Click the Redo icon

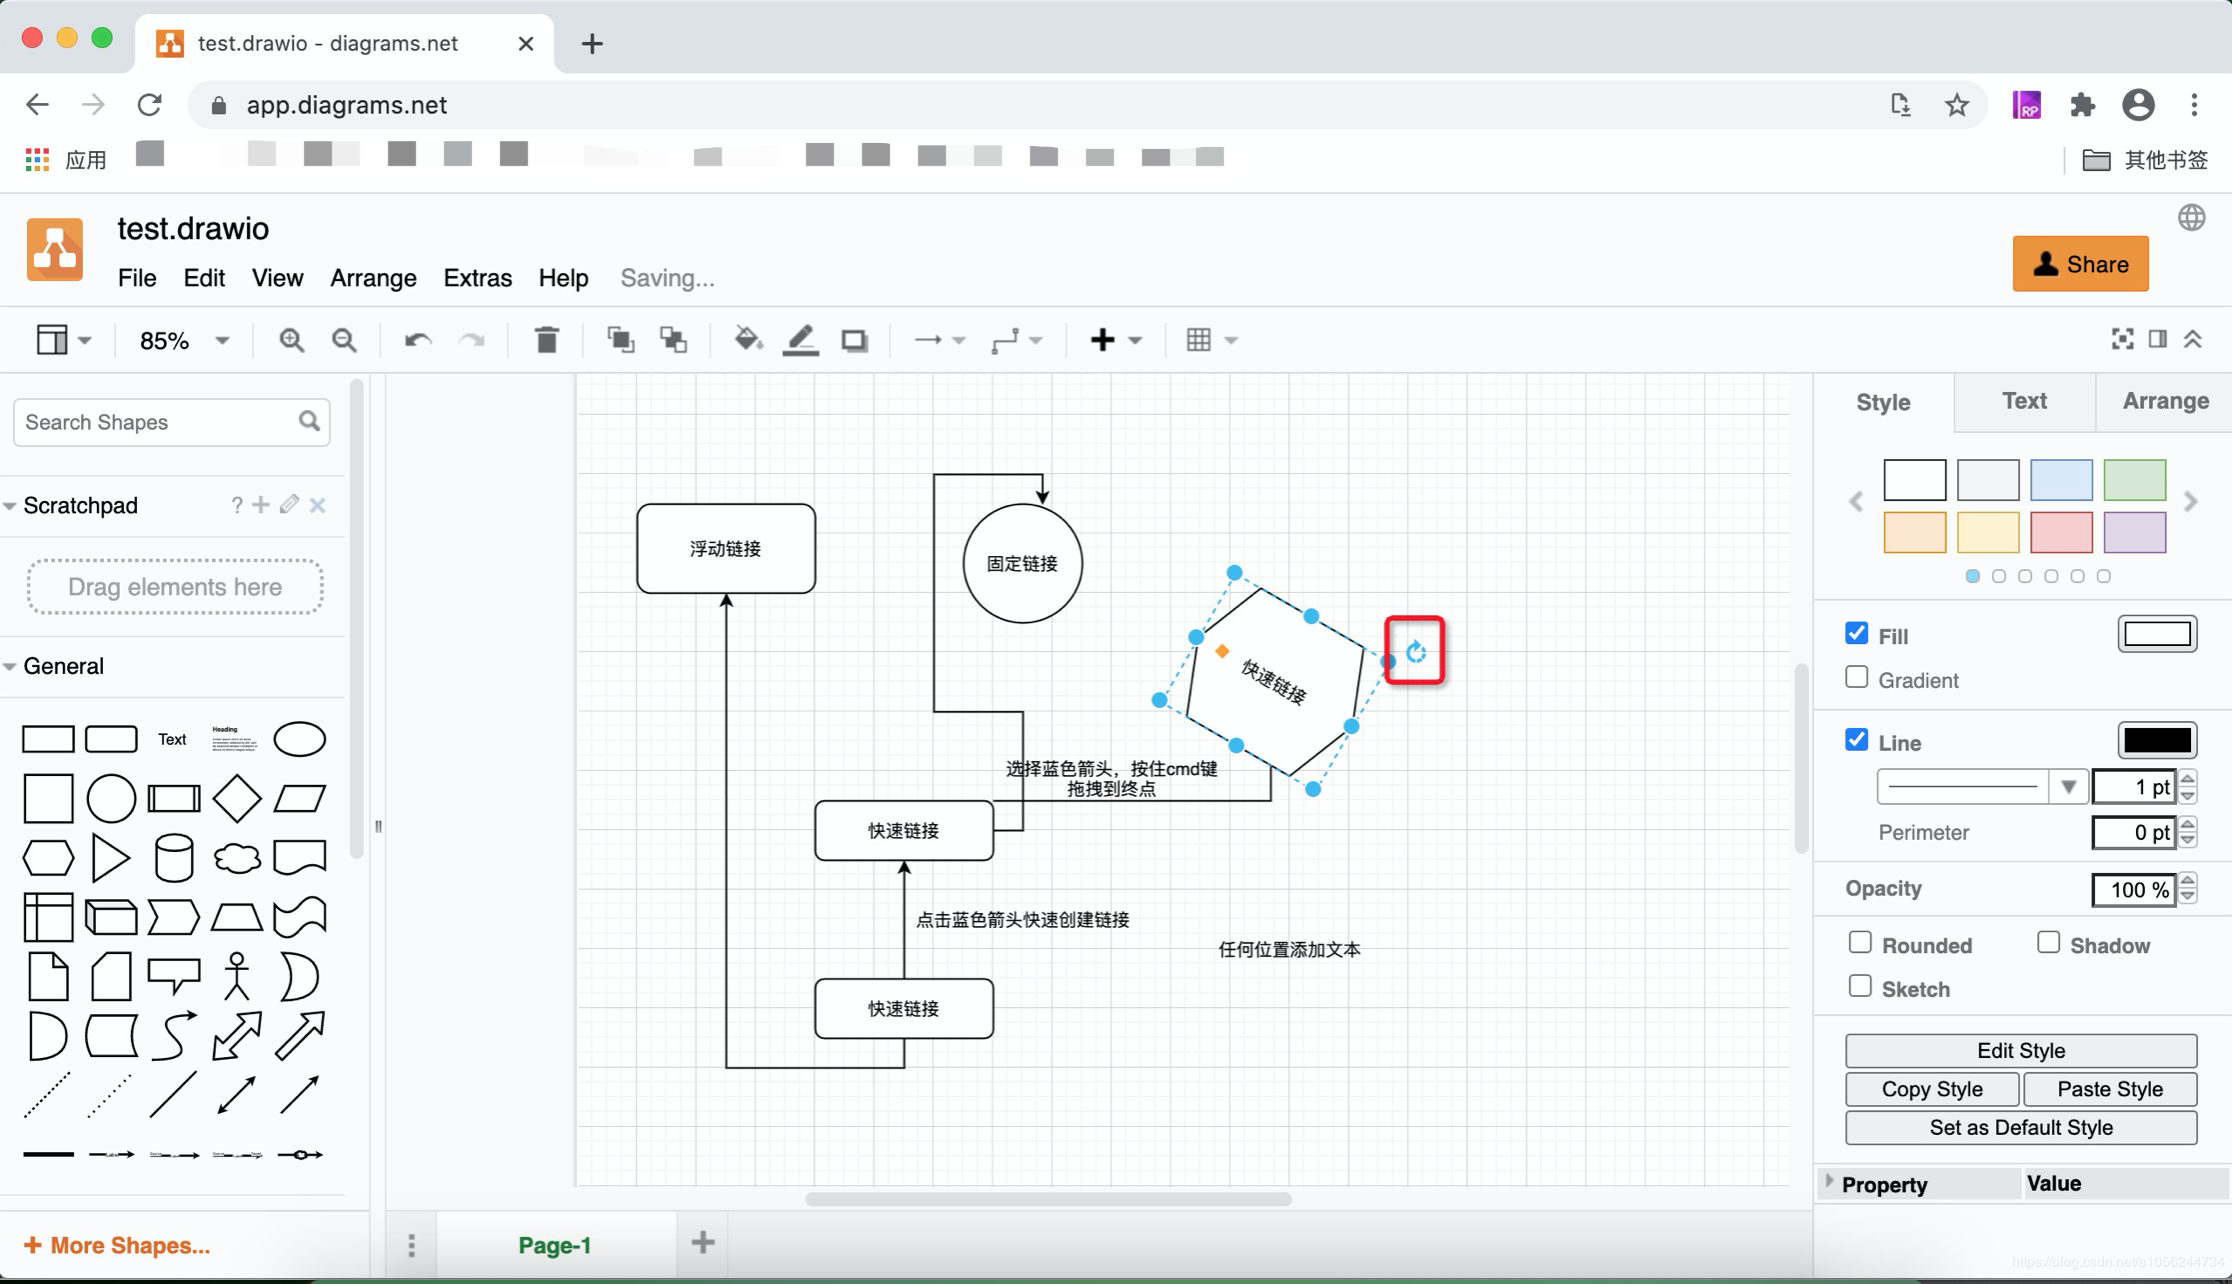point(472,340)
